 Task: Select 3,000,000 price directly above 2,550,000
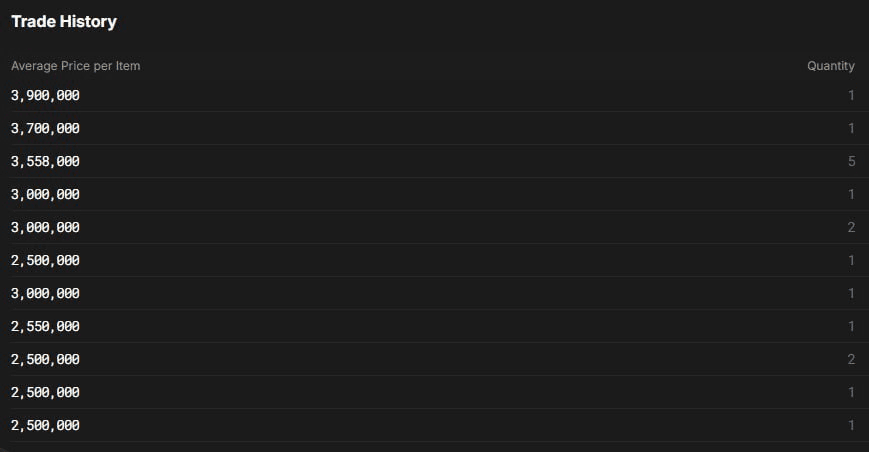[45, 293]
